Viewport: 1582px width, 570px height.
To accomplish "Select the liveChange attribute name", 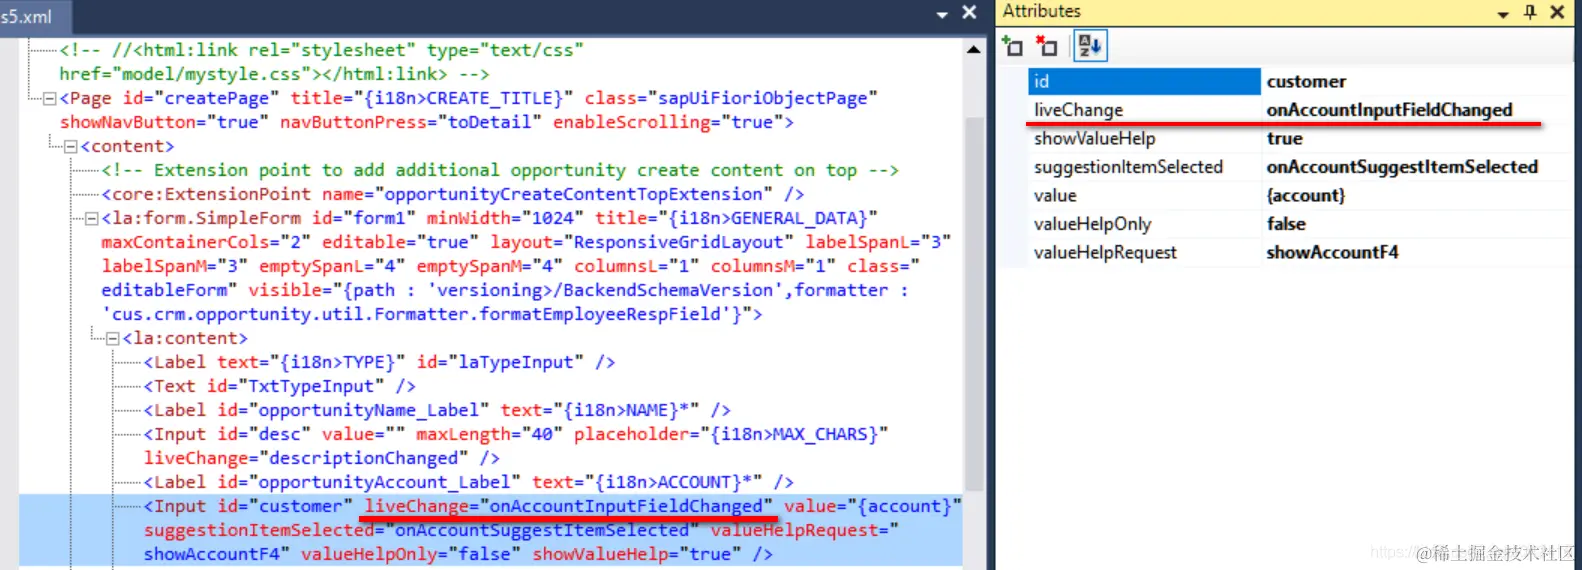I will [x=1078, y=110].
